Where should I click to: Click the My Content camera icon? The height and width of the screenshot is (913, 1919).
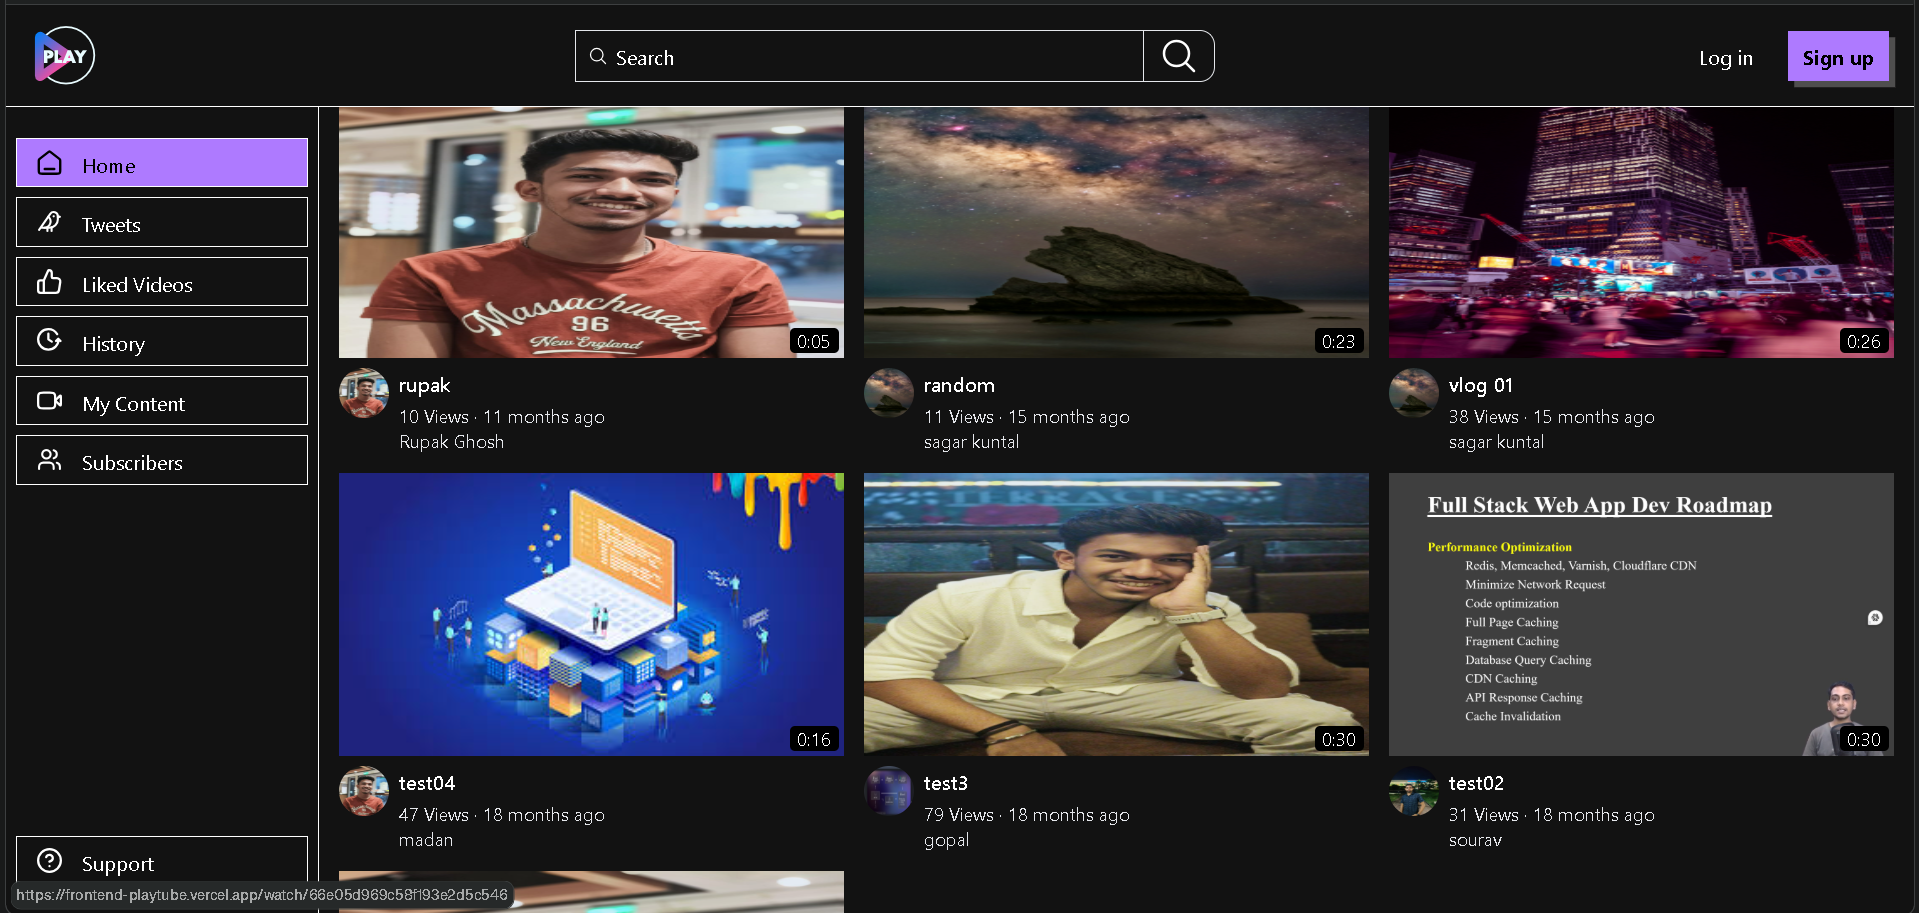click(48, 401)
